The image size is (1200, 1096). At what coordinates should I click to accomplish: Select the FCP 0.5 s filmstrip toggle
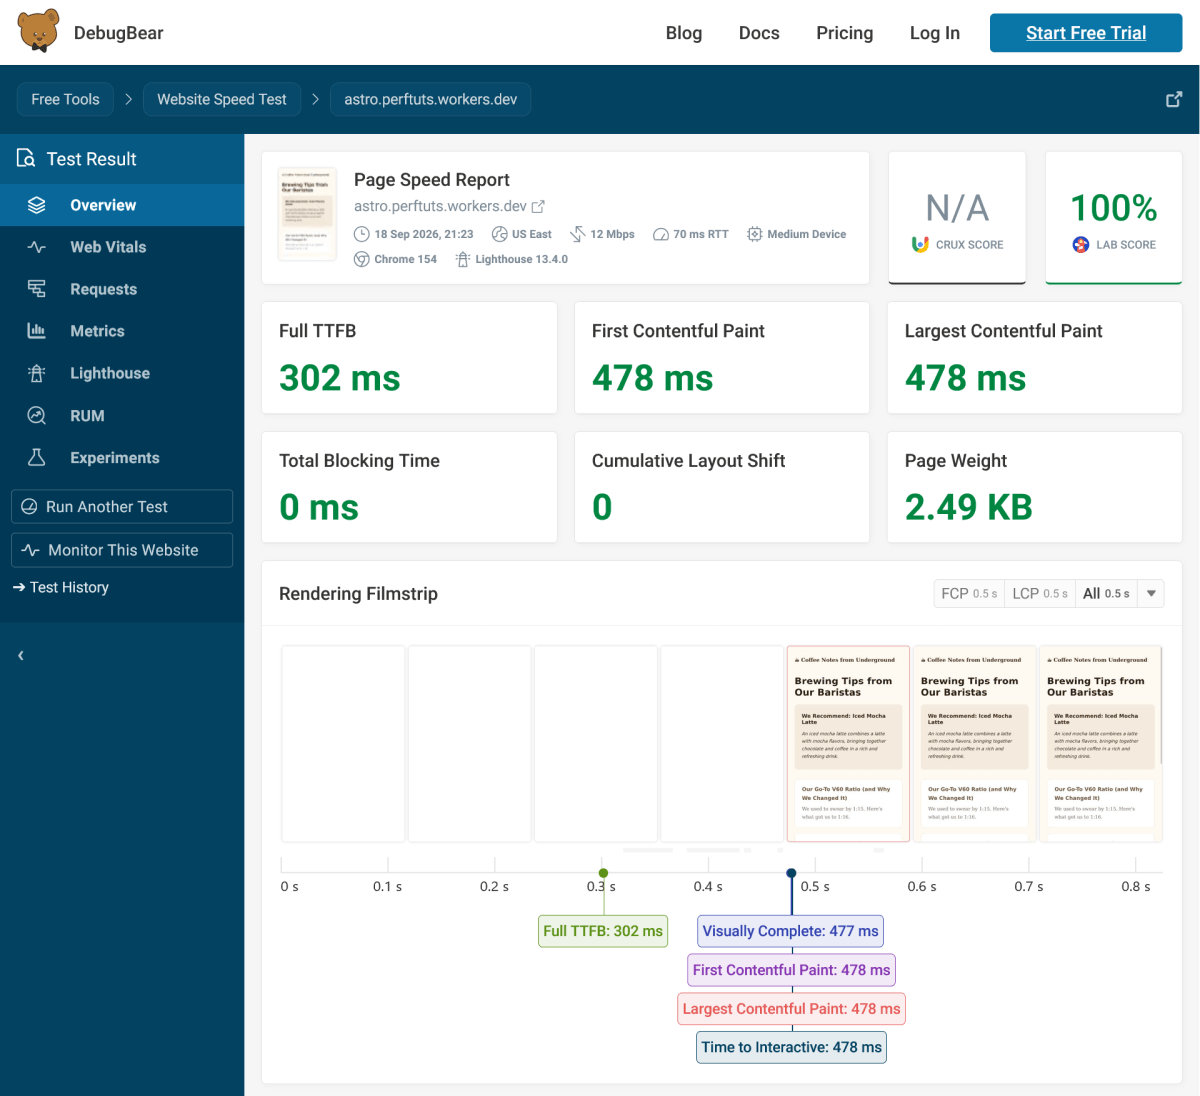[x=969, y=593]
